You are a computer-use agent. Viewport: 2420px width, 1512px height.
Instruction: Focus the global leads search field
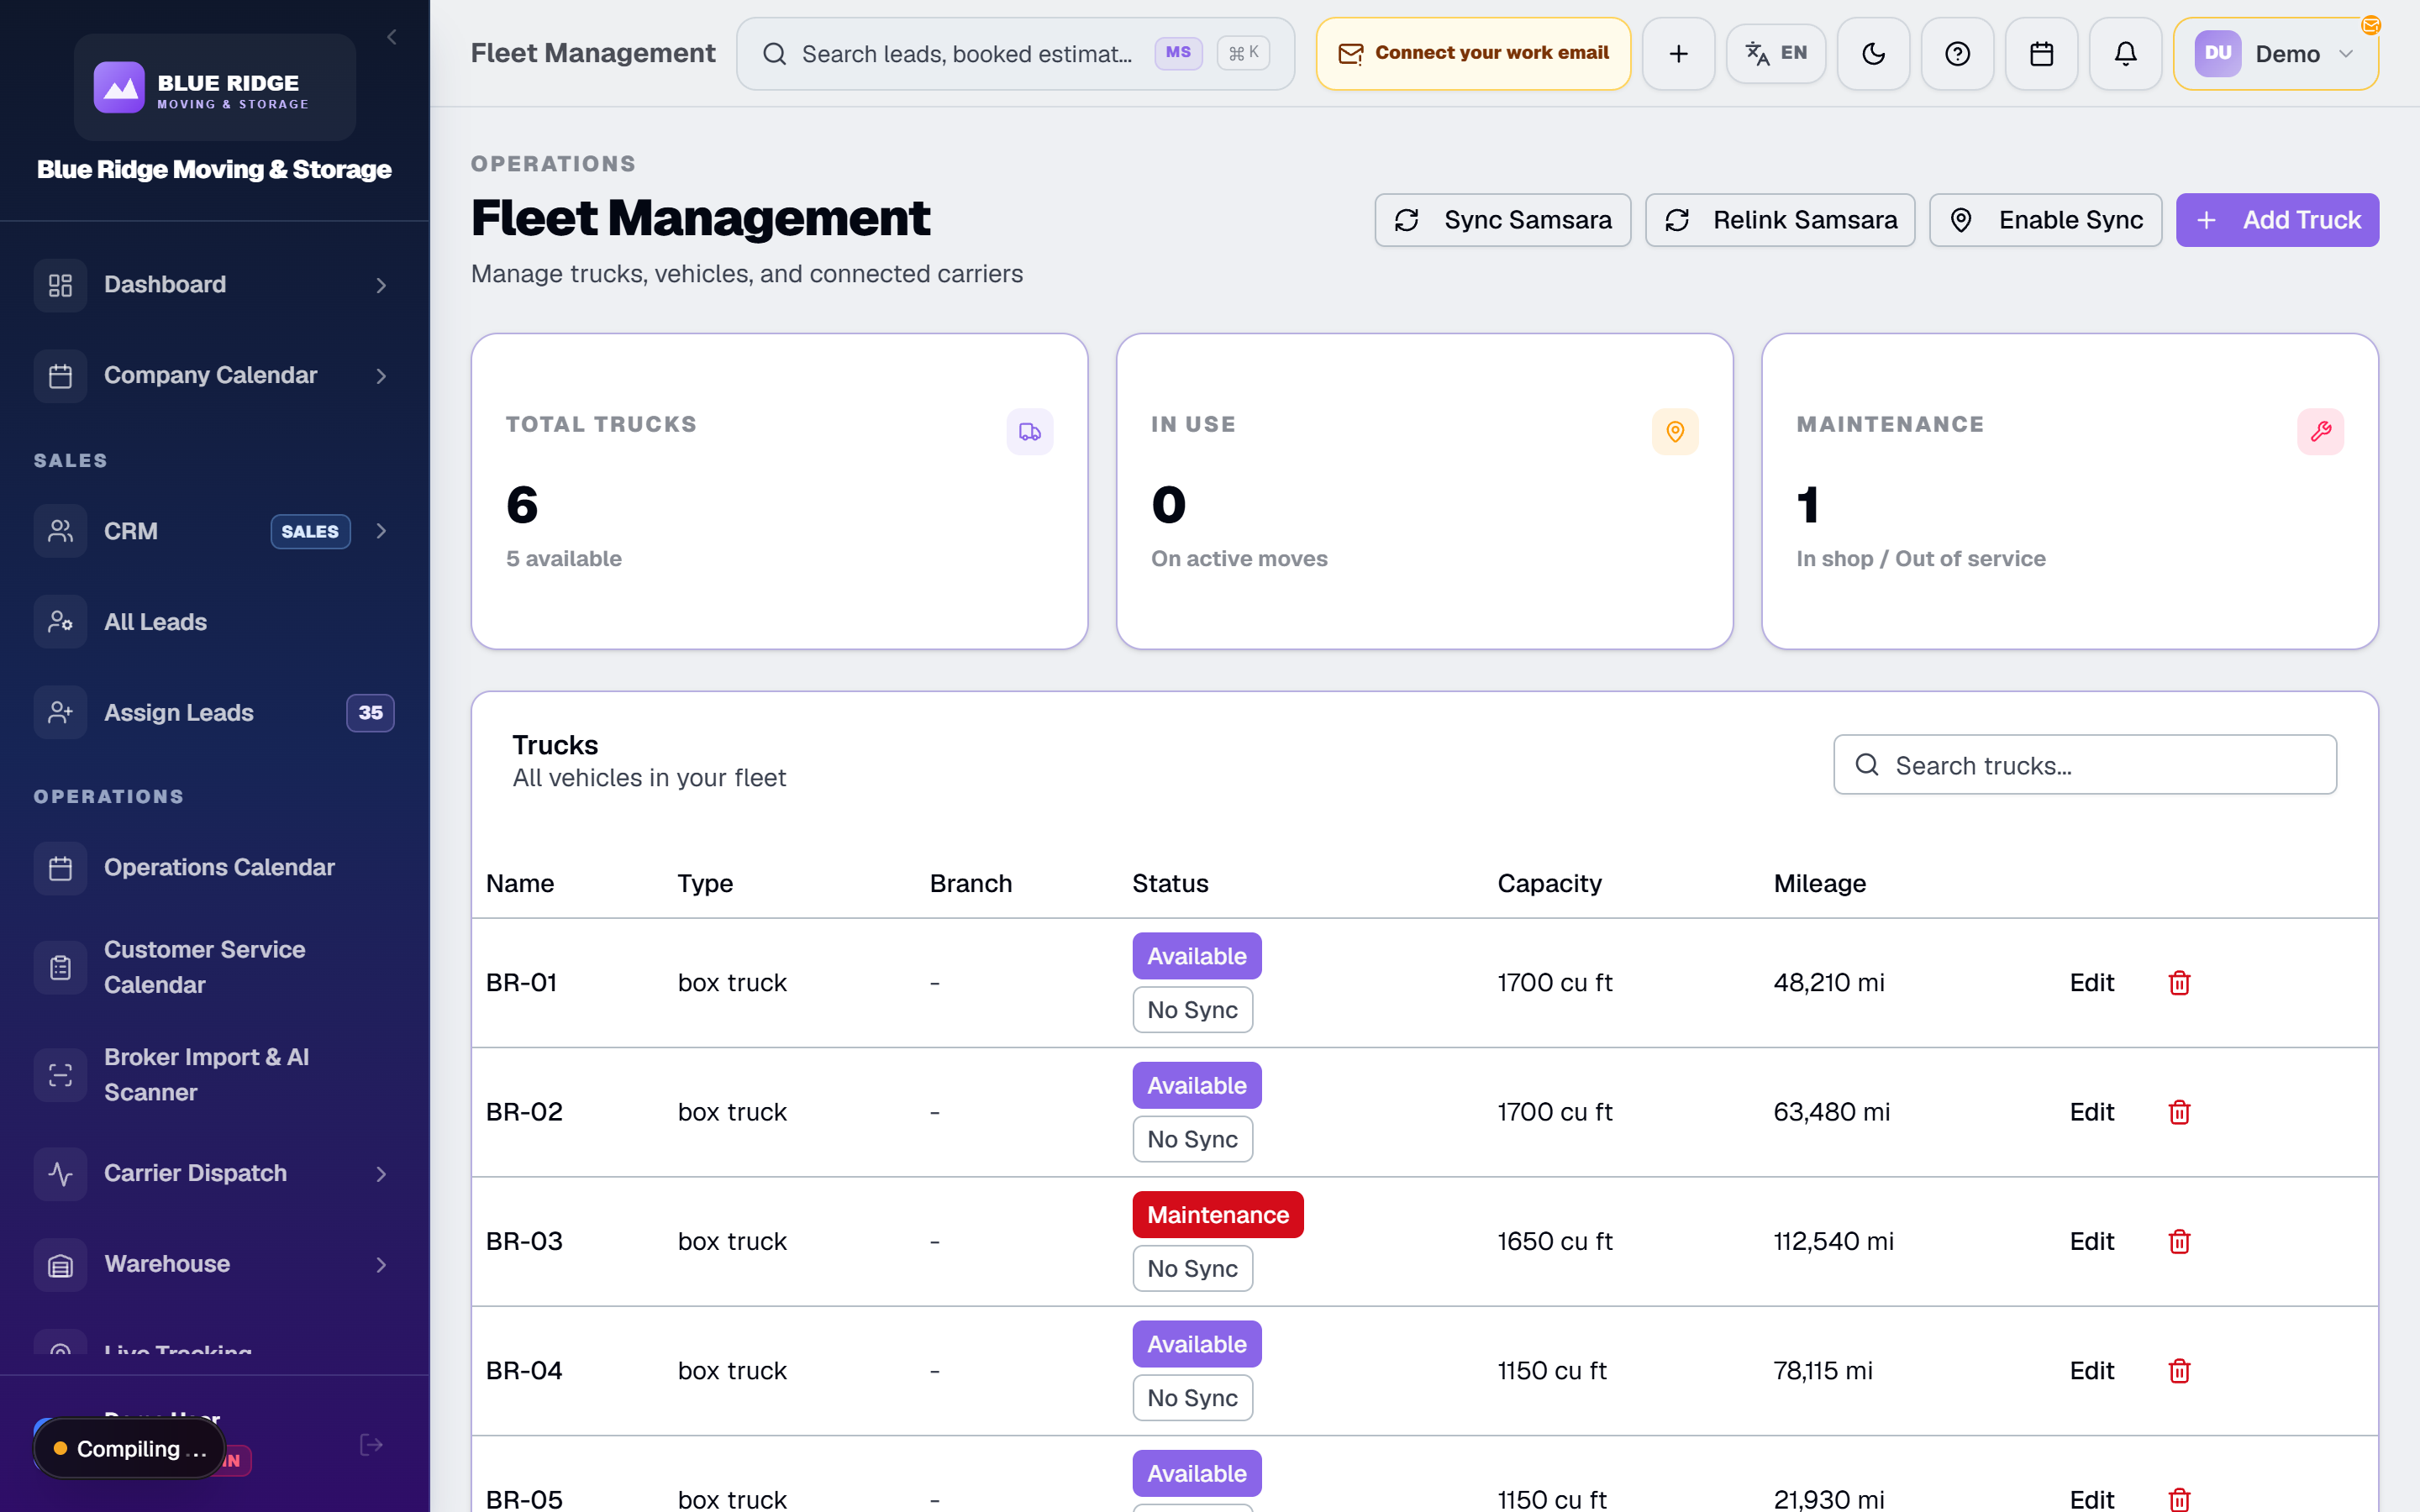point(1015,54)
